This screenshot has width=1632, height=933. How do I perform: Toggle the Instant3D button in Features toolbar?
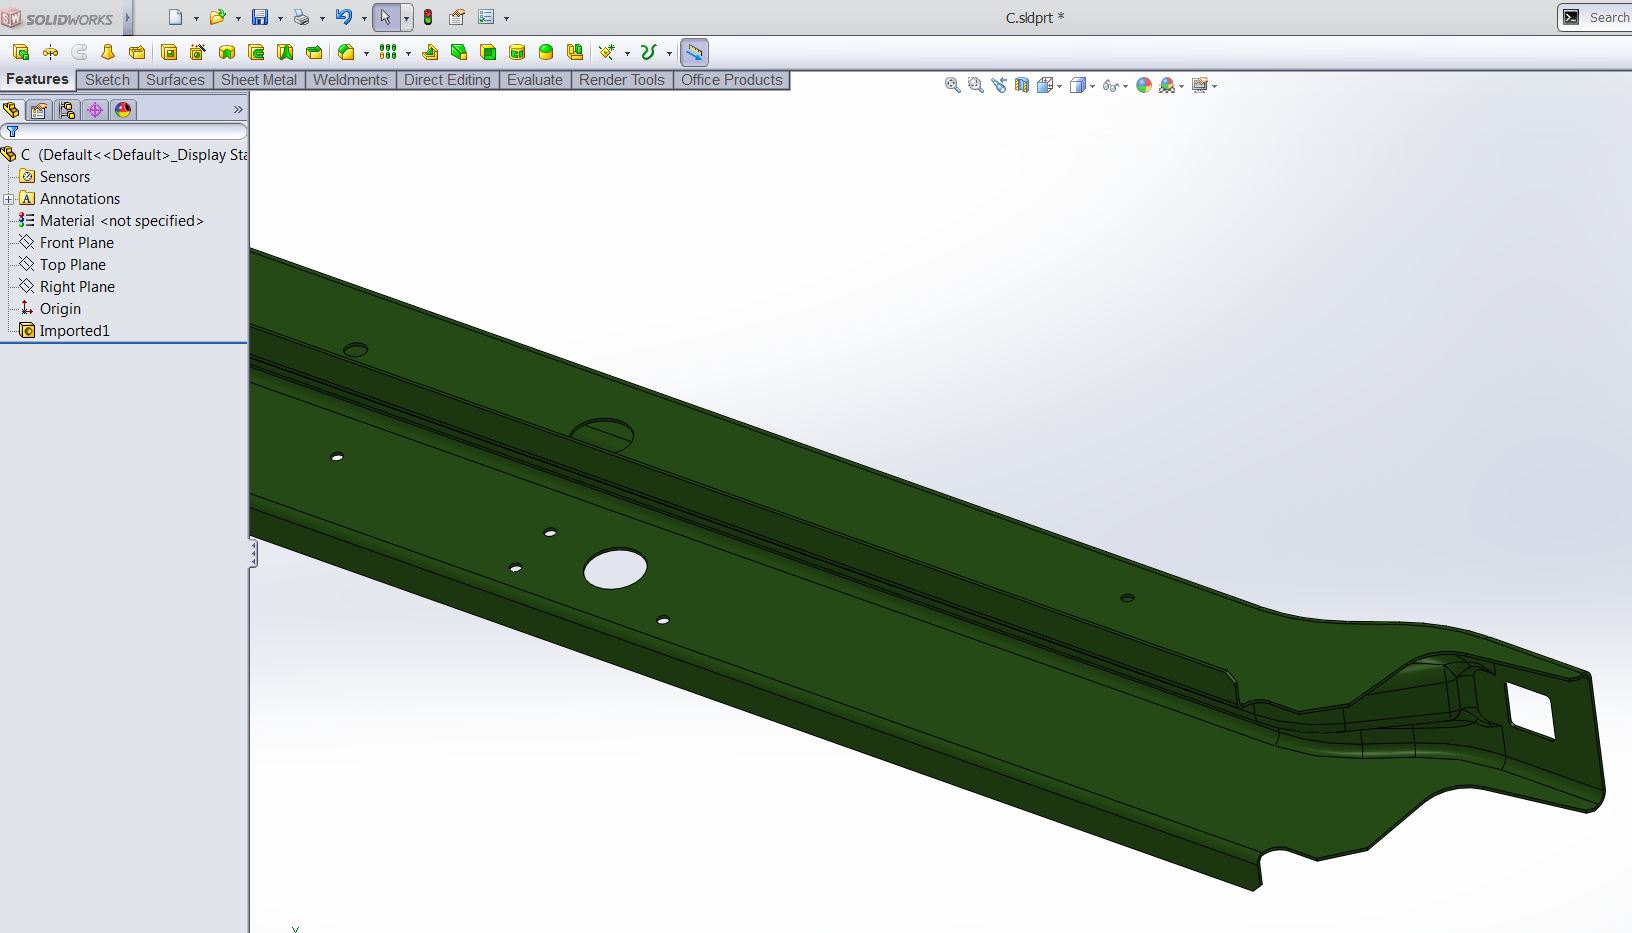[694, 52]
